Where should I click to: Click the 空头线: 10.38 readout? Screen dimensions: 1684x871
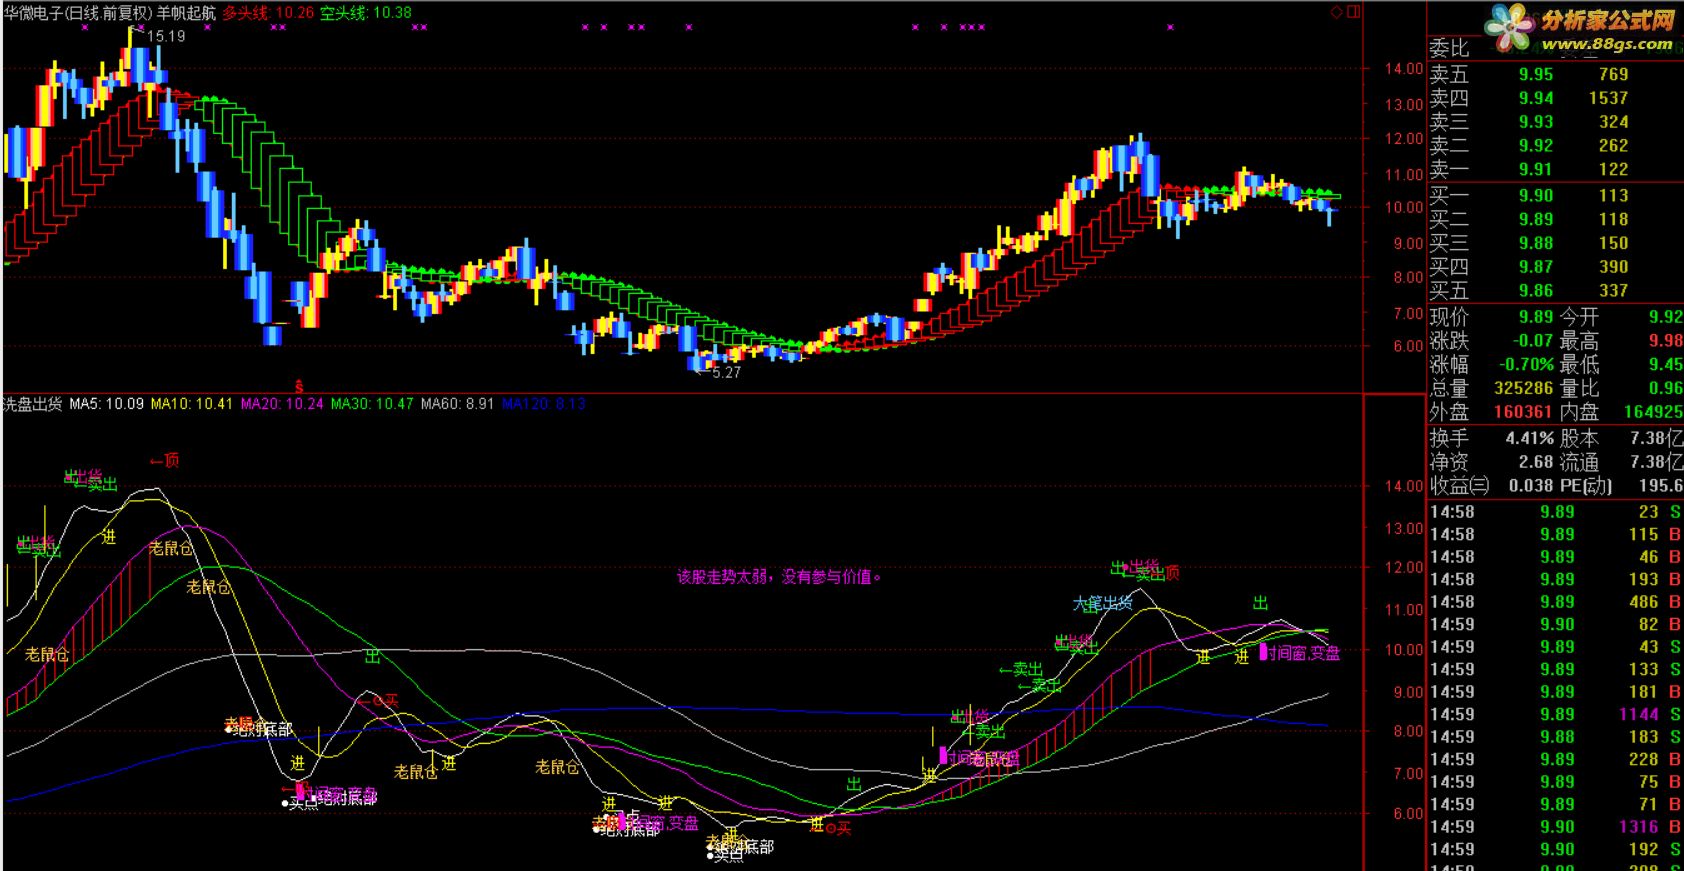pos(366,13)
